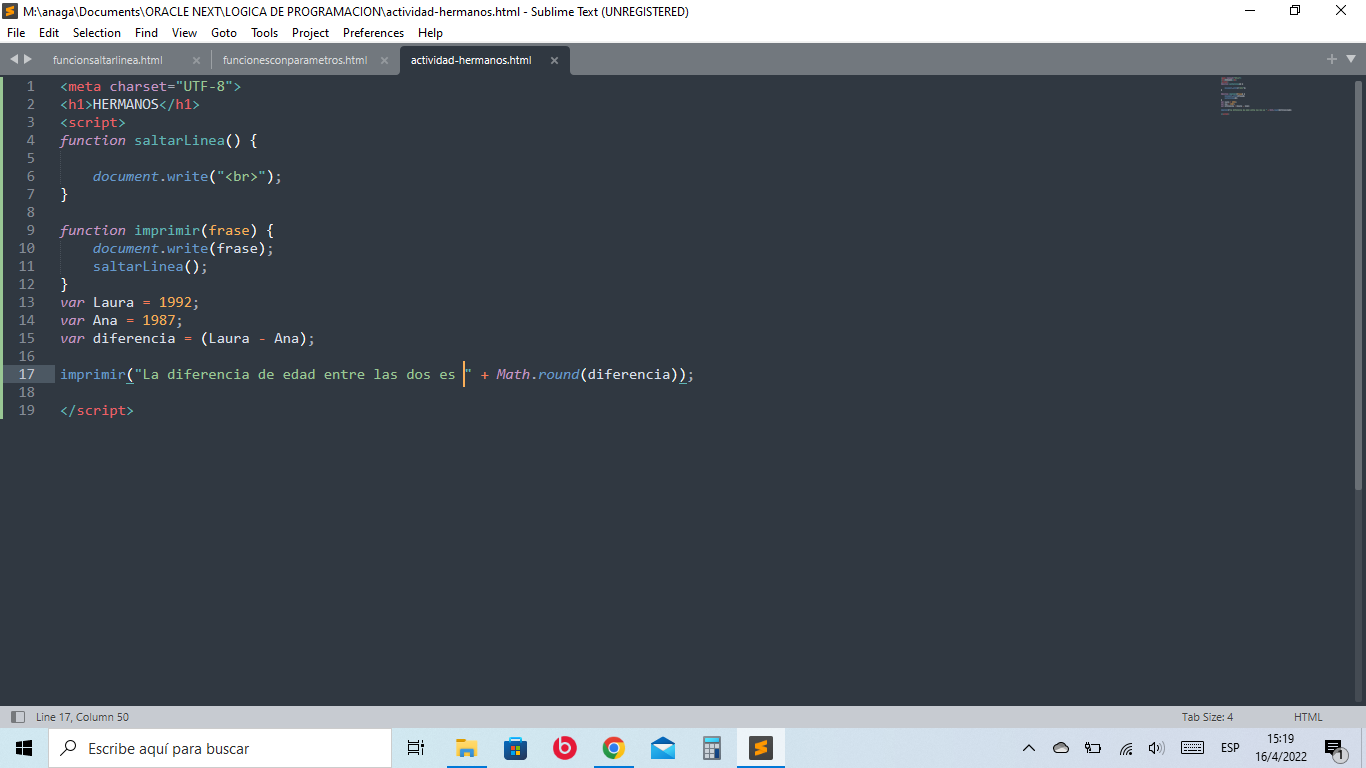Go to next tab with right arrow
Image resolution: width=1366 pixels, height=768 pixels.
(x=27, y=60)
